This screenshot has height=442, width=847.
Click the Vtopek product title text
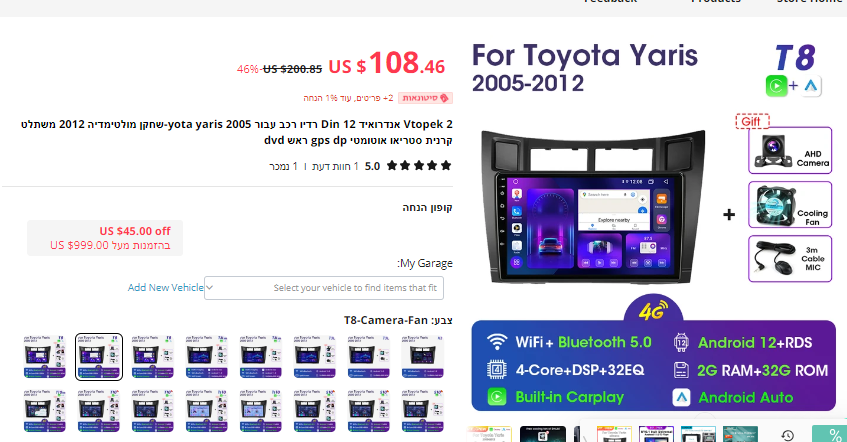point(237,132)
